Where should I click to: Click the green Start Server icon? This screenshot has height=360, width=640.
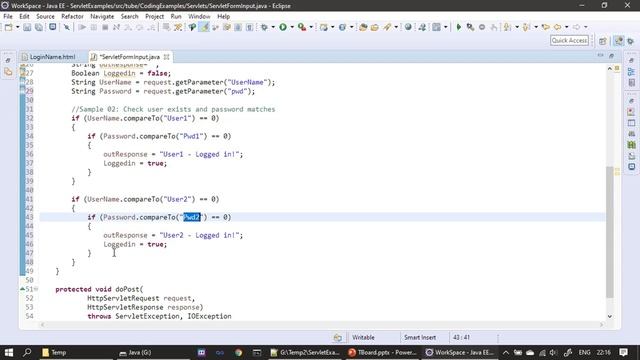[x=458, y=27]
